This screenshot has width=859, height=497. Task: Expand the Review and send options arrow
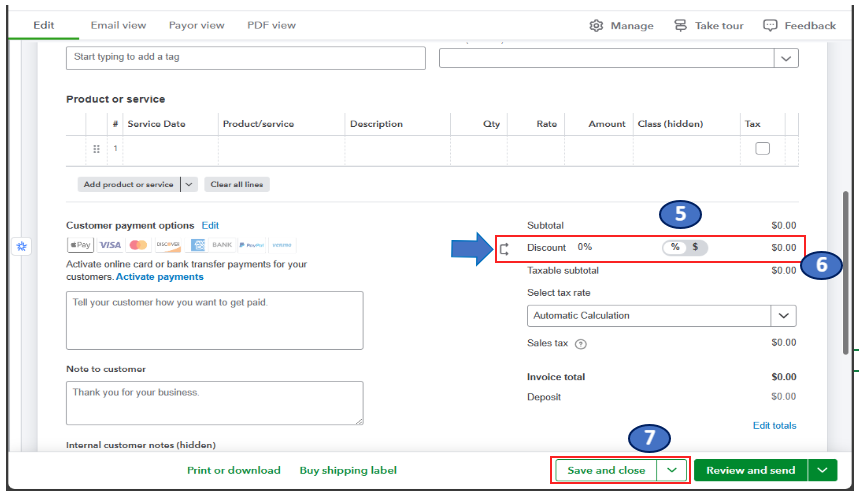822,470
